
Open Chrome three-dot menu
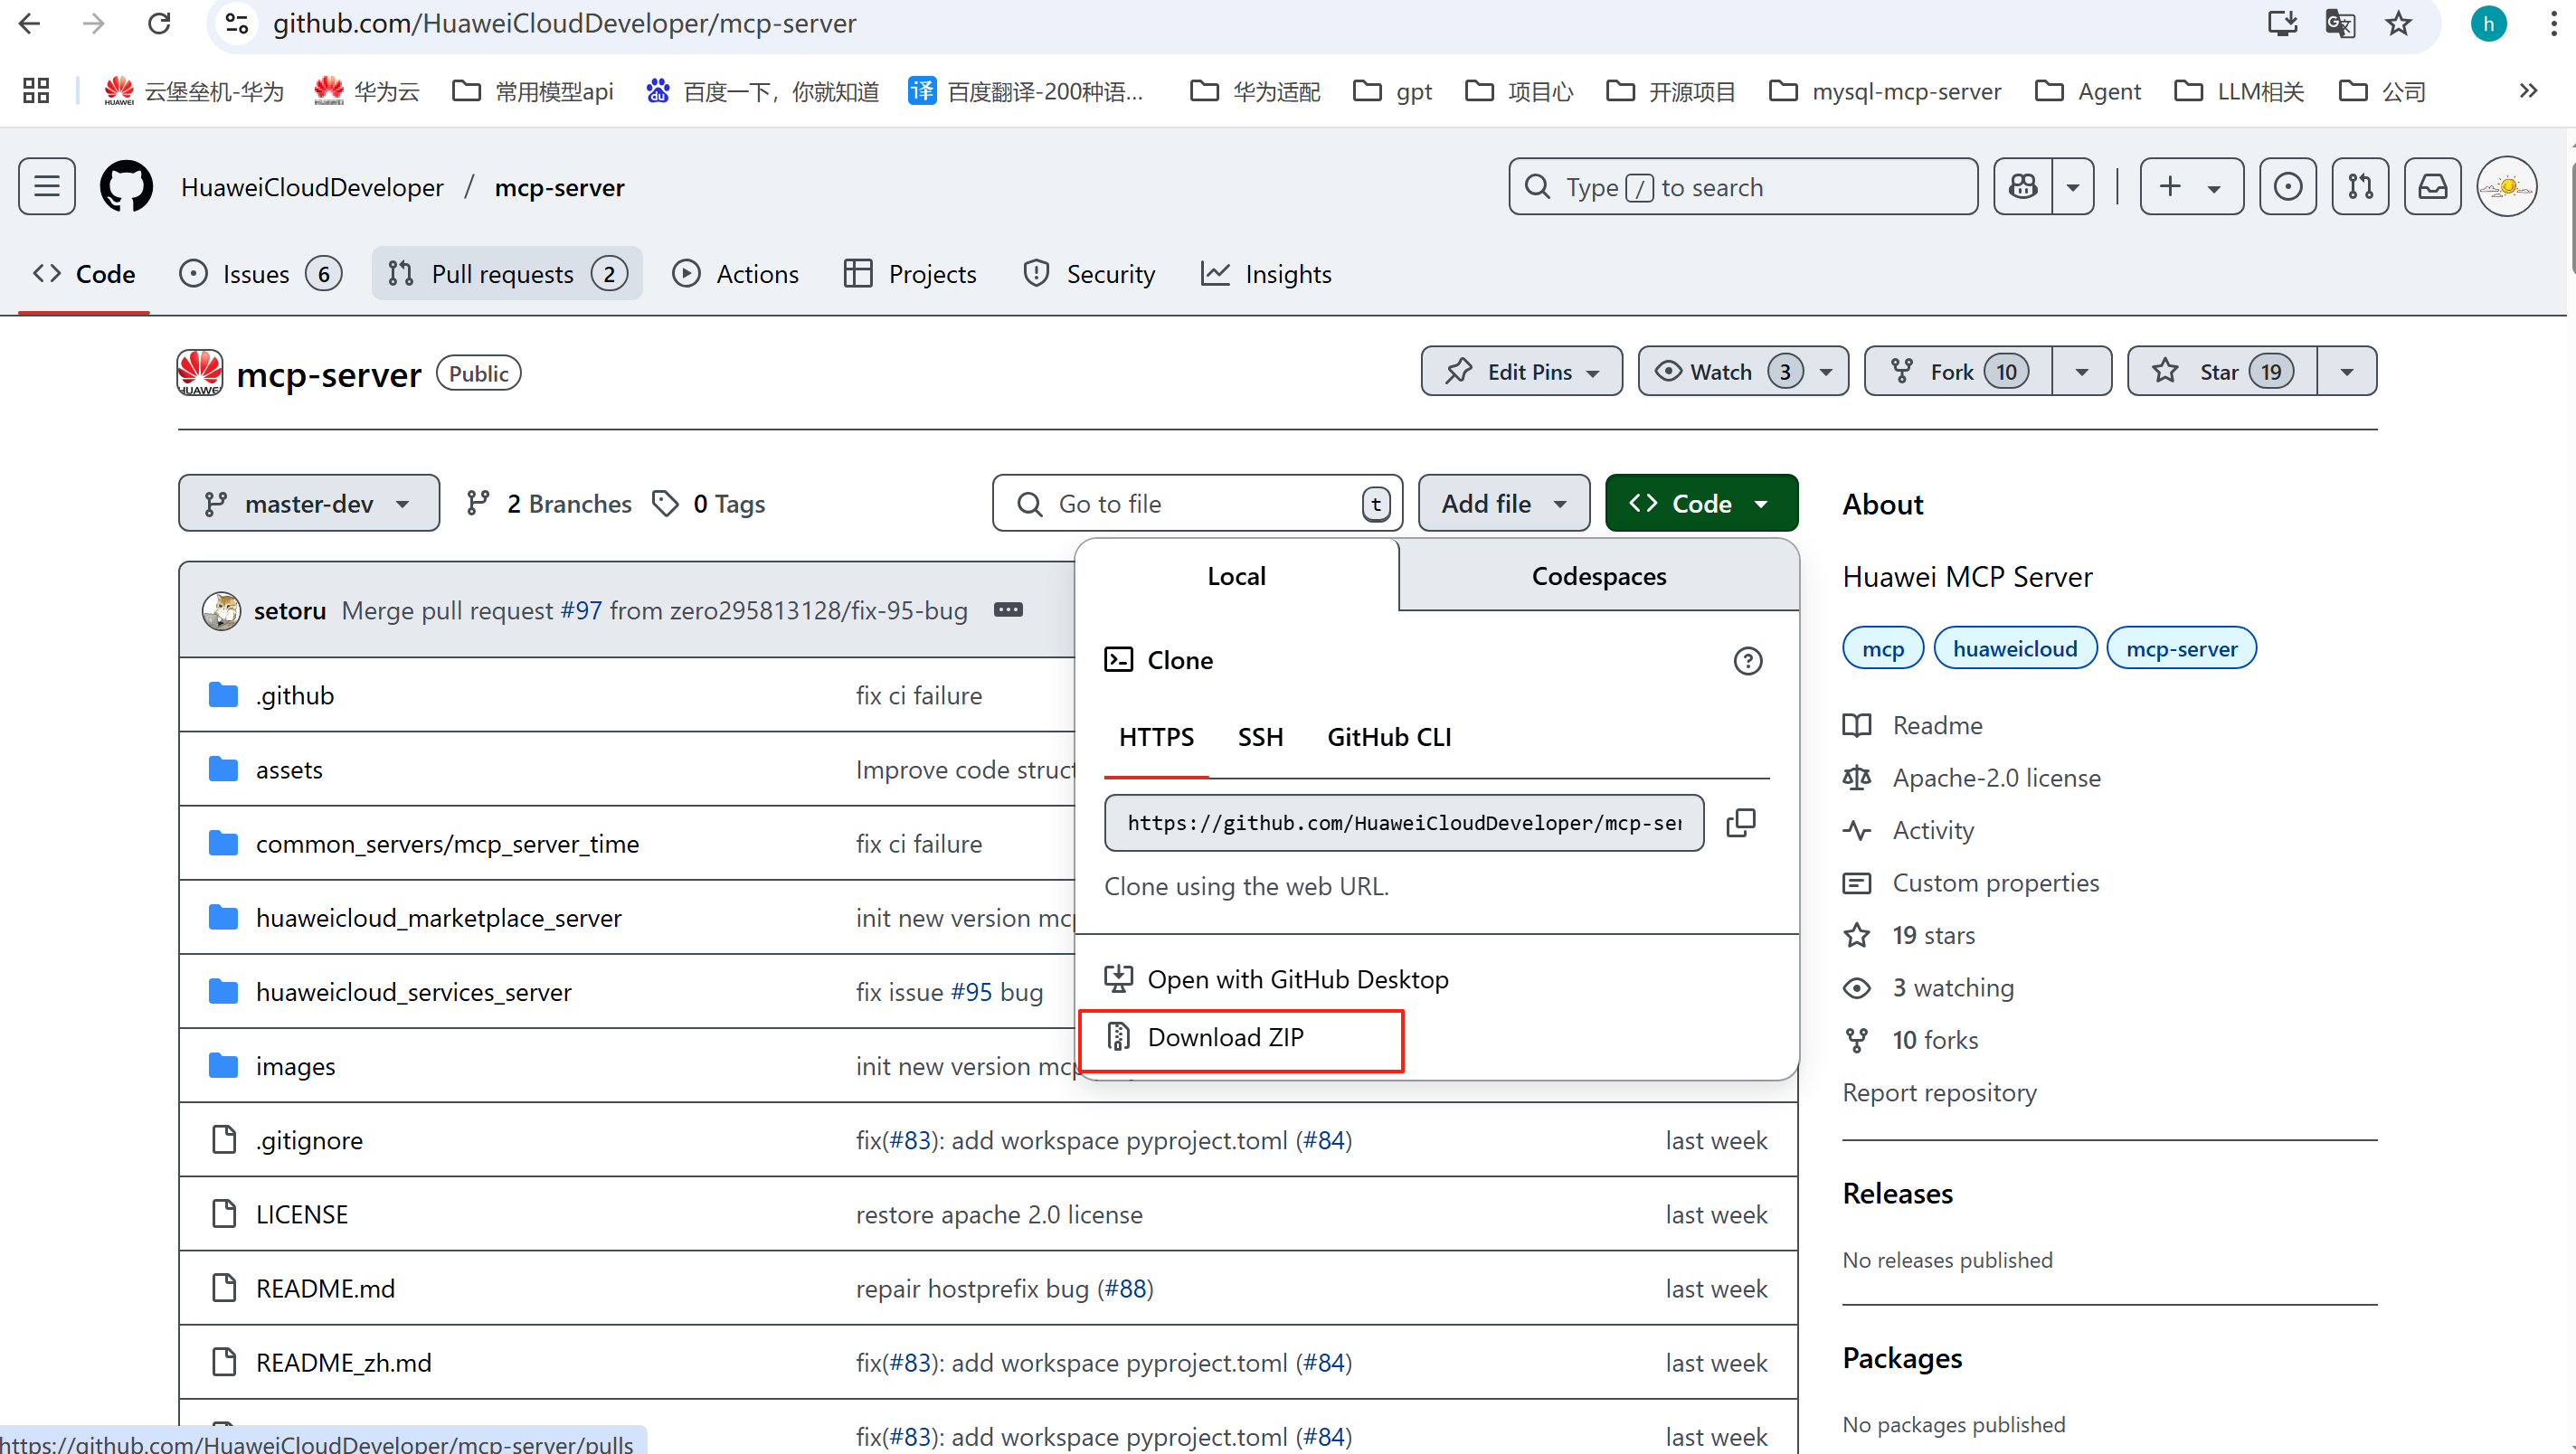2554,23
